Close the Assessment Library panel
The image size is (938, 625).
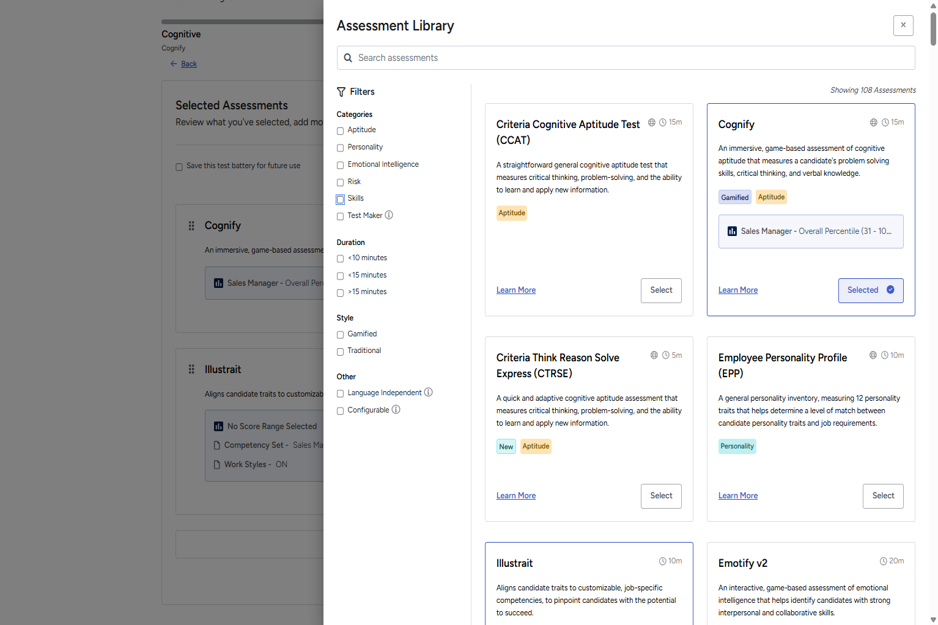903,25
